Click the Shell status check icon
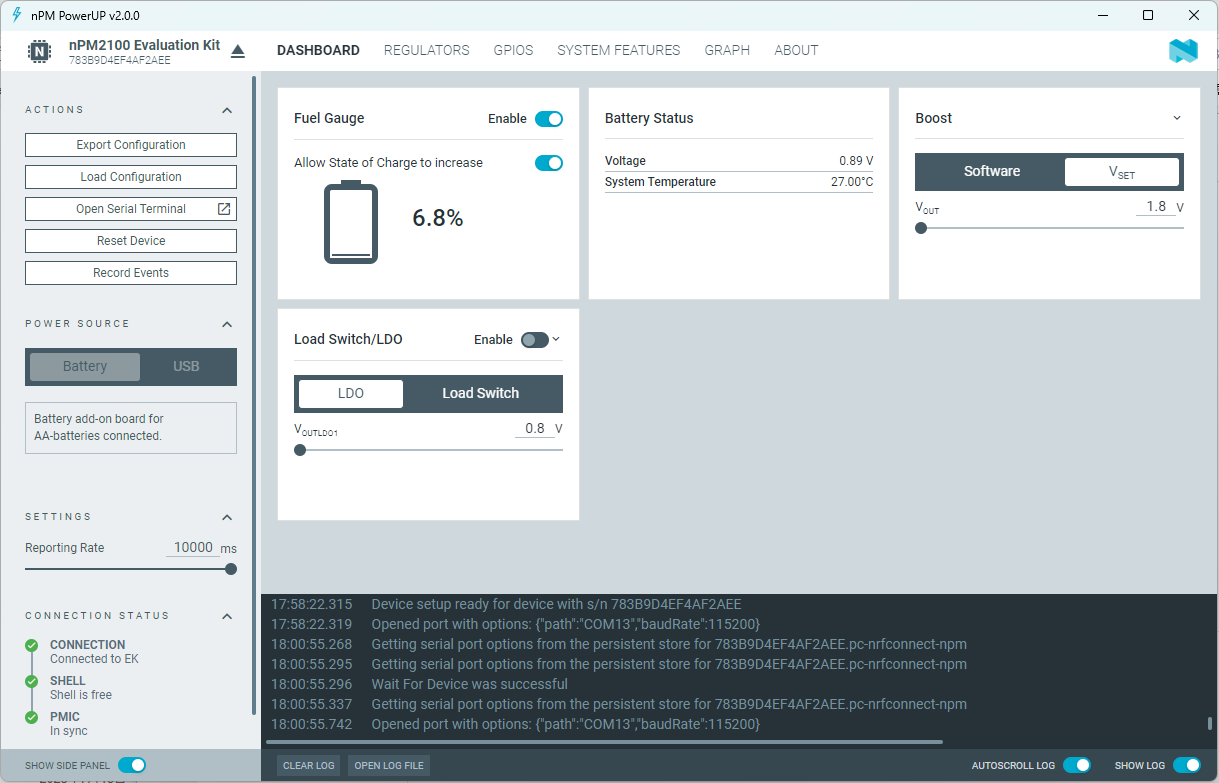The width and height of the screenshot is (1219, 783). [x=32, y=682]
